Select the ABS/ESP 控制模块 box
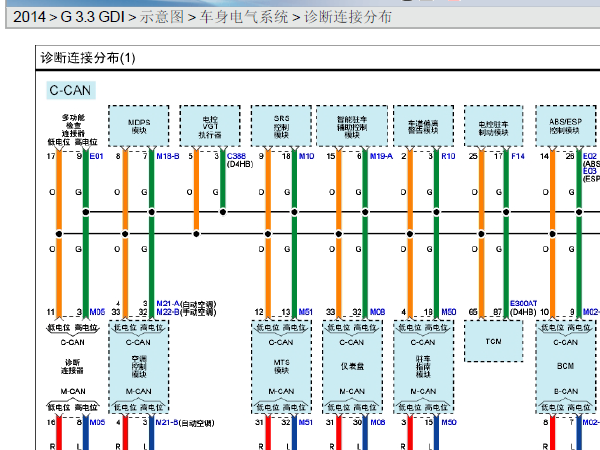The image size is (600, 450). tap(566, 126)
